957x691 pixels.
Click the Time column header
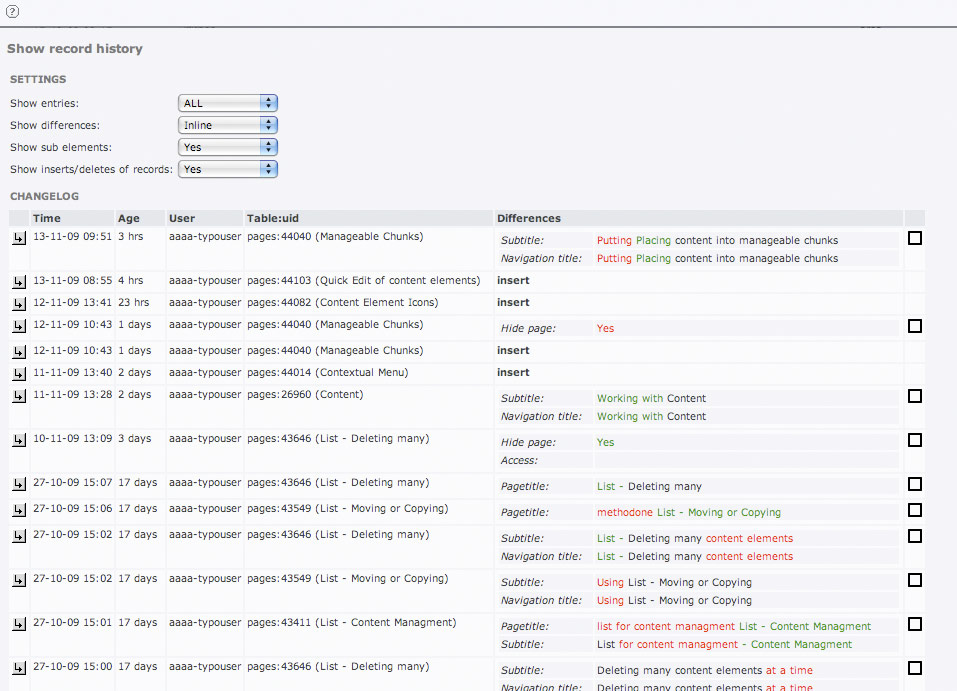pos(47,218)
